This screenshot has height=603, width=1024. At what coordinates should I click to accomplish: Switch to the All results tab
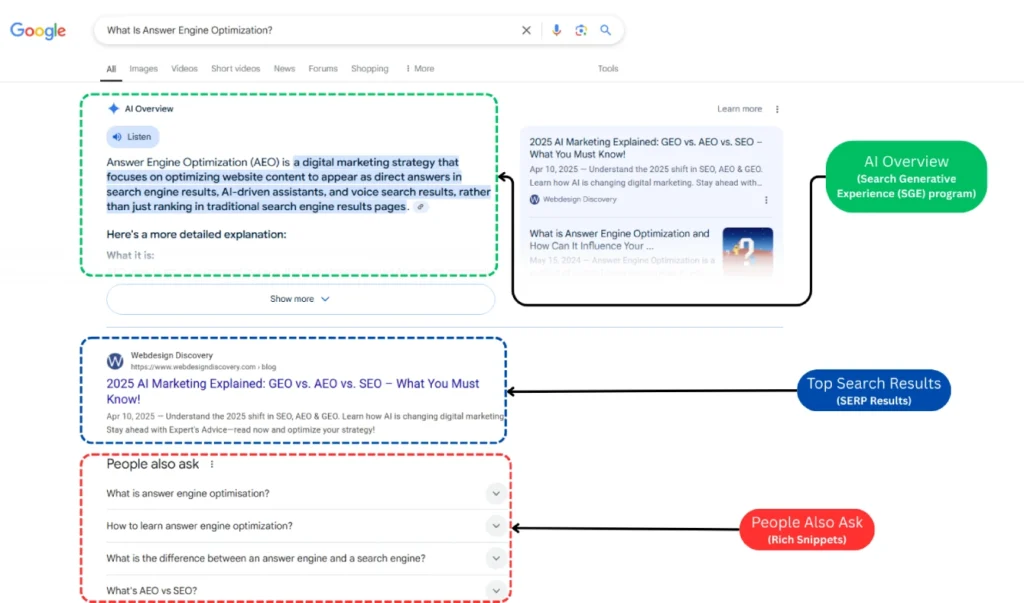(x=111, y=69)
